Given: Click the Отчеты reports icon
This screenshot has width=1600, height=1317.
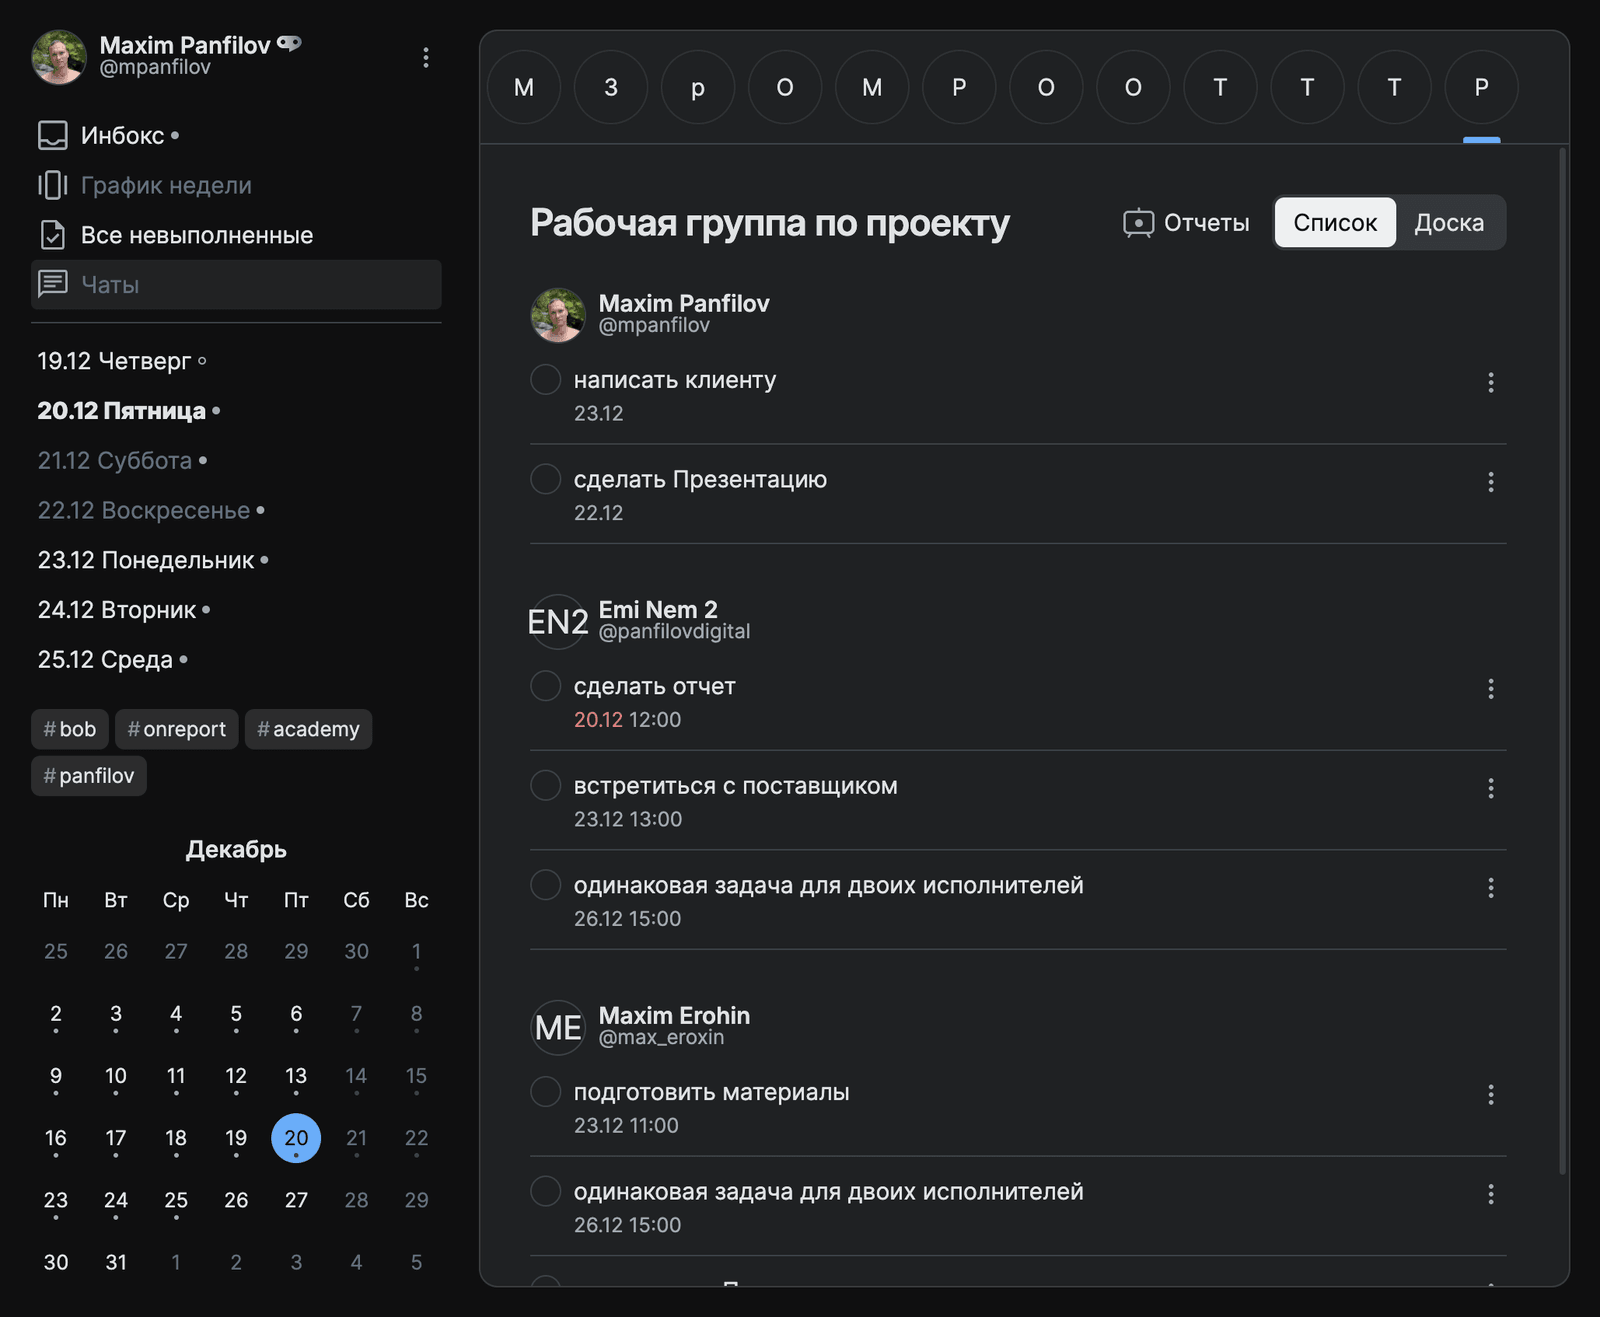Looking at the screenshot, I should pos(1138,223).
